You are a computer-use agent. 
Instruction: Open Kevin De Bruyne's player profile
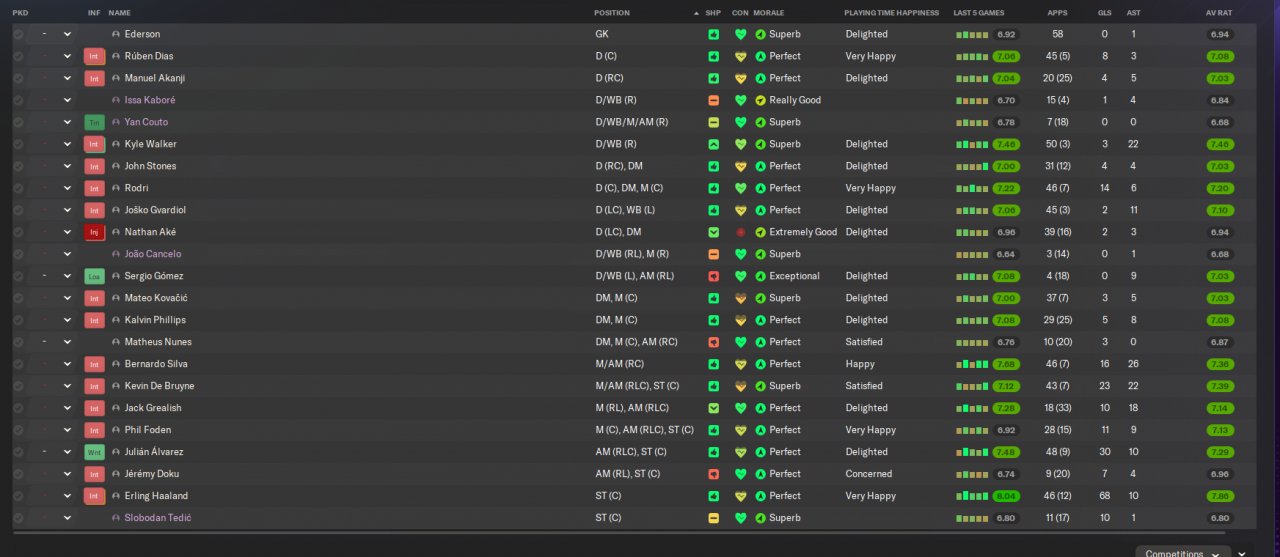[x=159, y=386]
